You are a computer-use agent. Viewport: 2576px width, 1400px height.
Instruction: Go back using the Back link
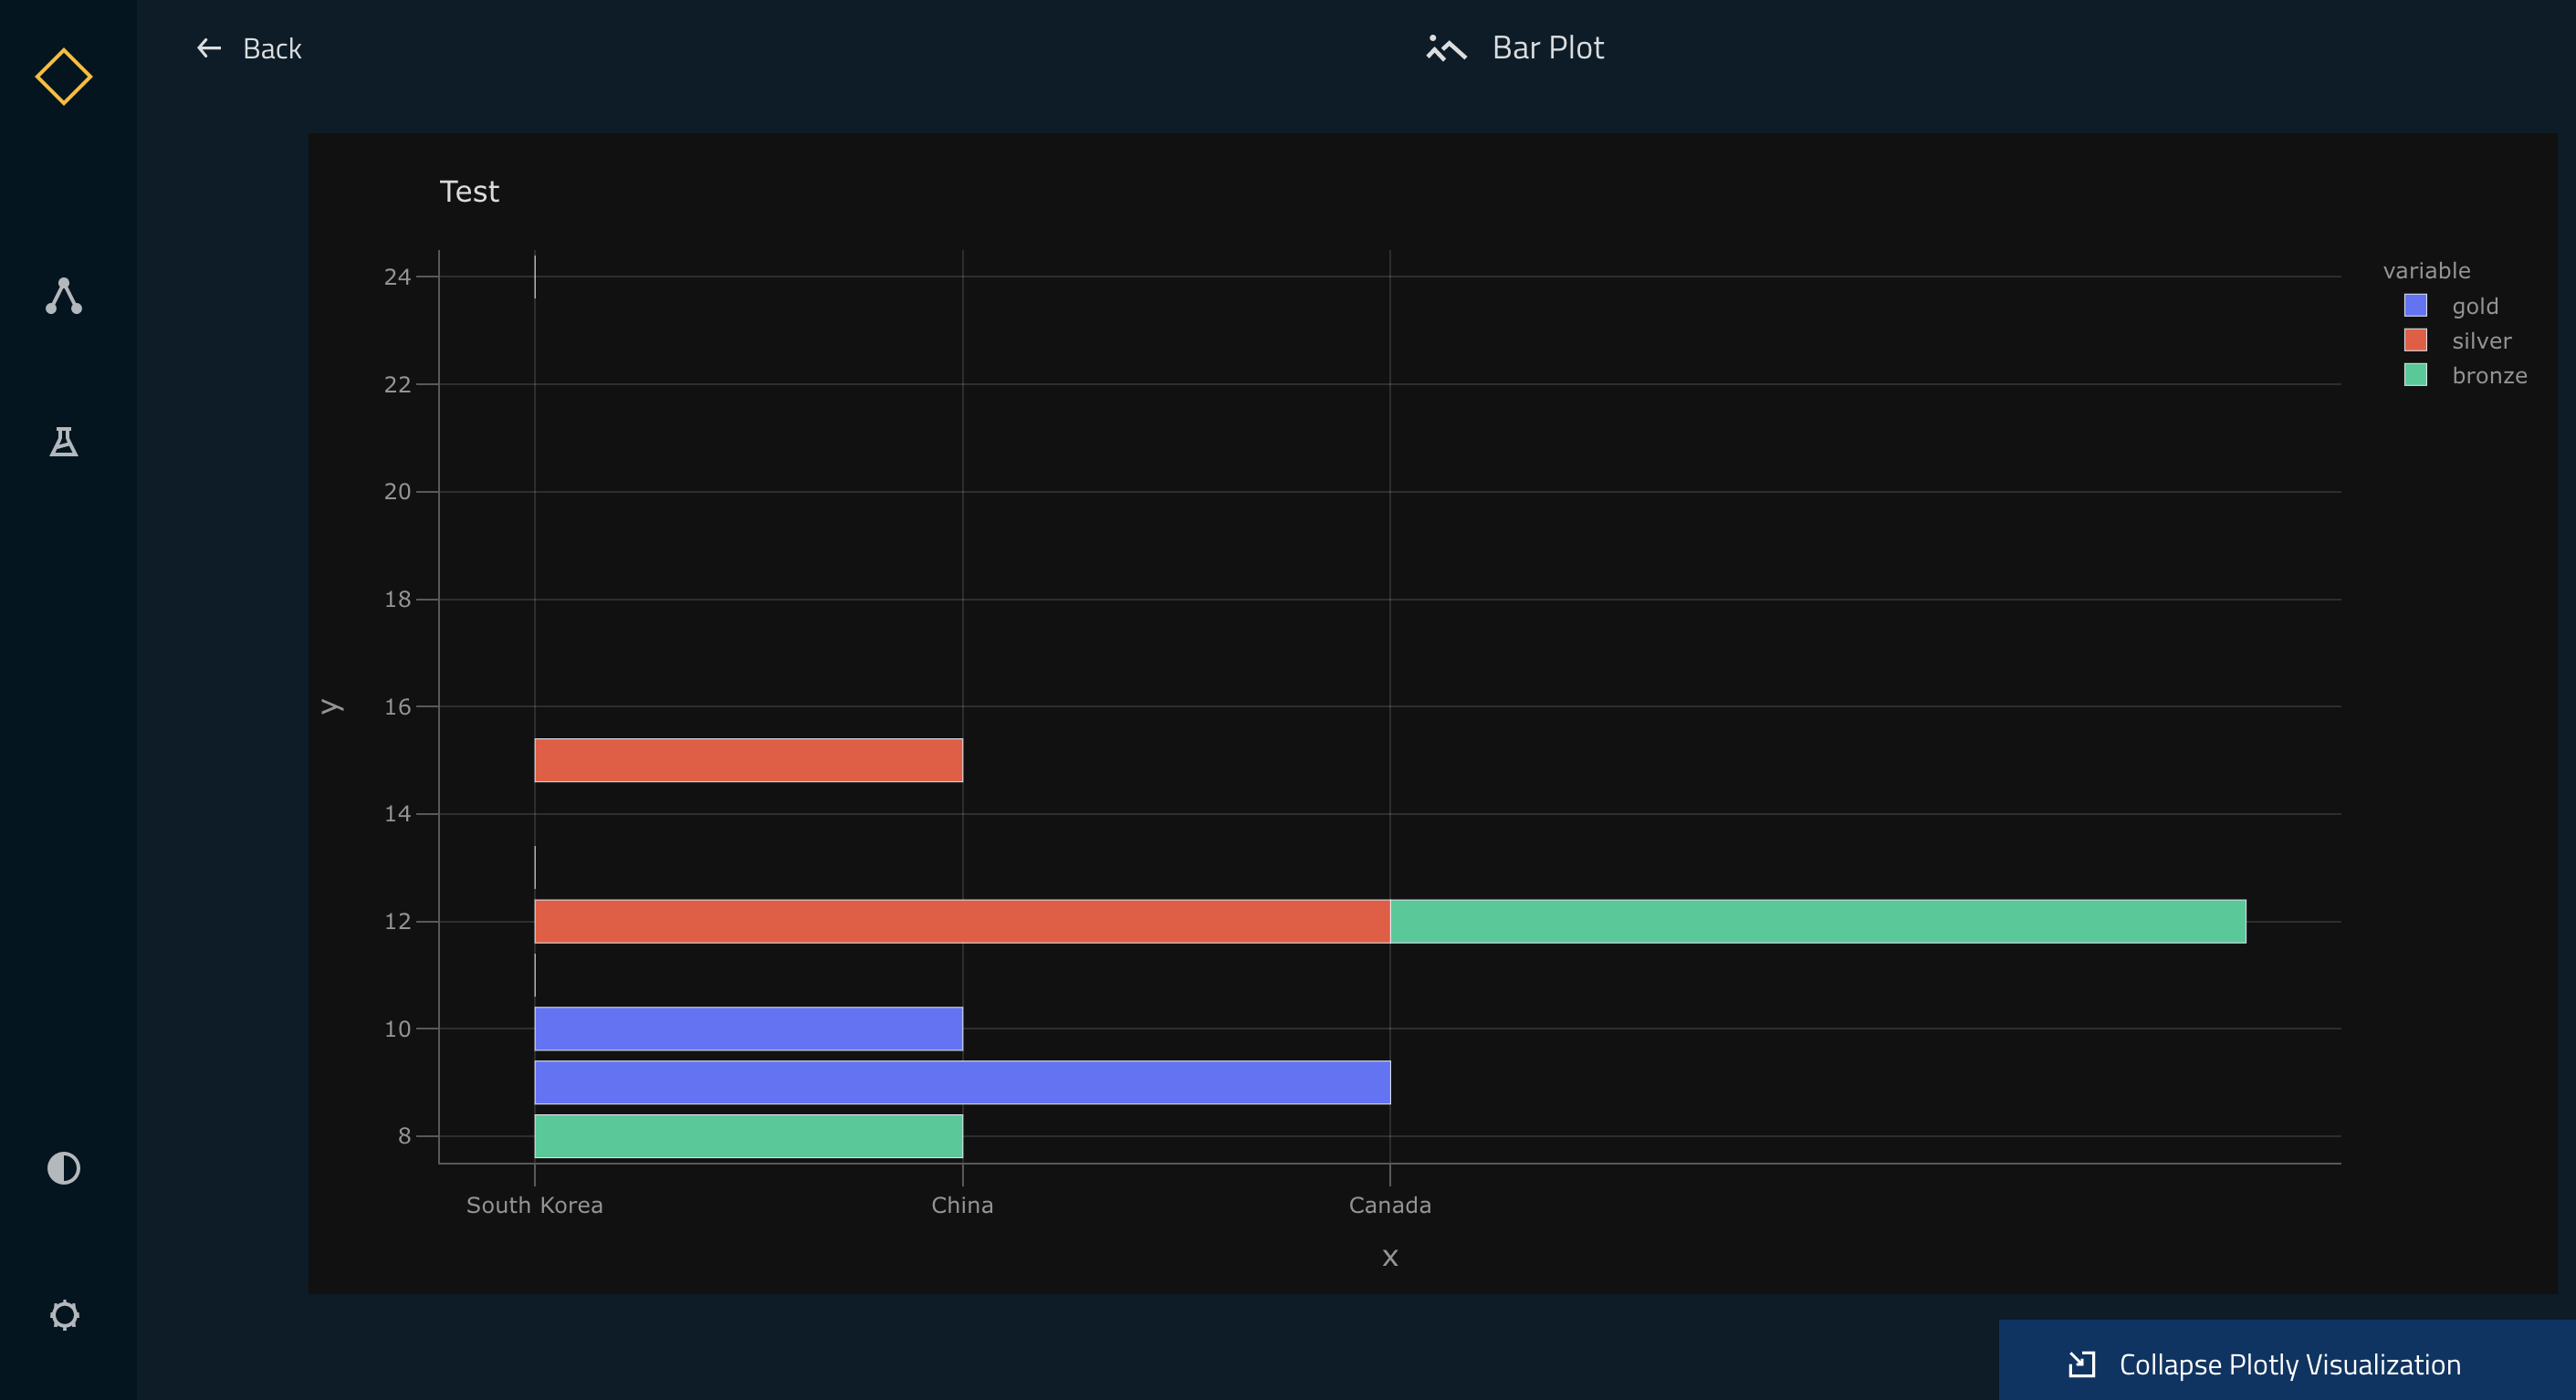point(249,48)
